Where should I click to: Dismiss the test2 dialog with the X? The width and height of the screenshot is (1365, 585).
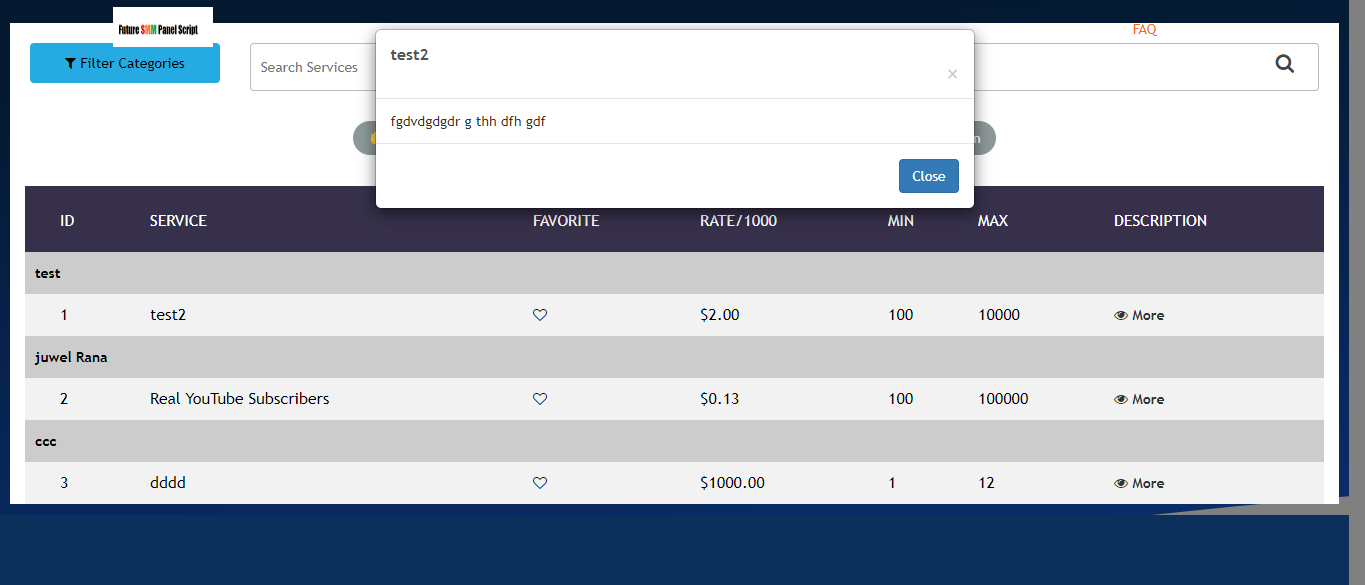tap(952, 74)
